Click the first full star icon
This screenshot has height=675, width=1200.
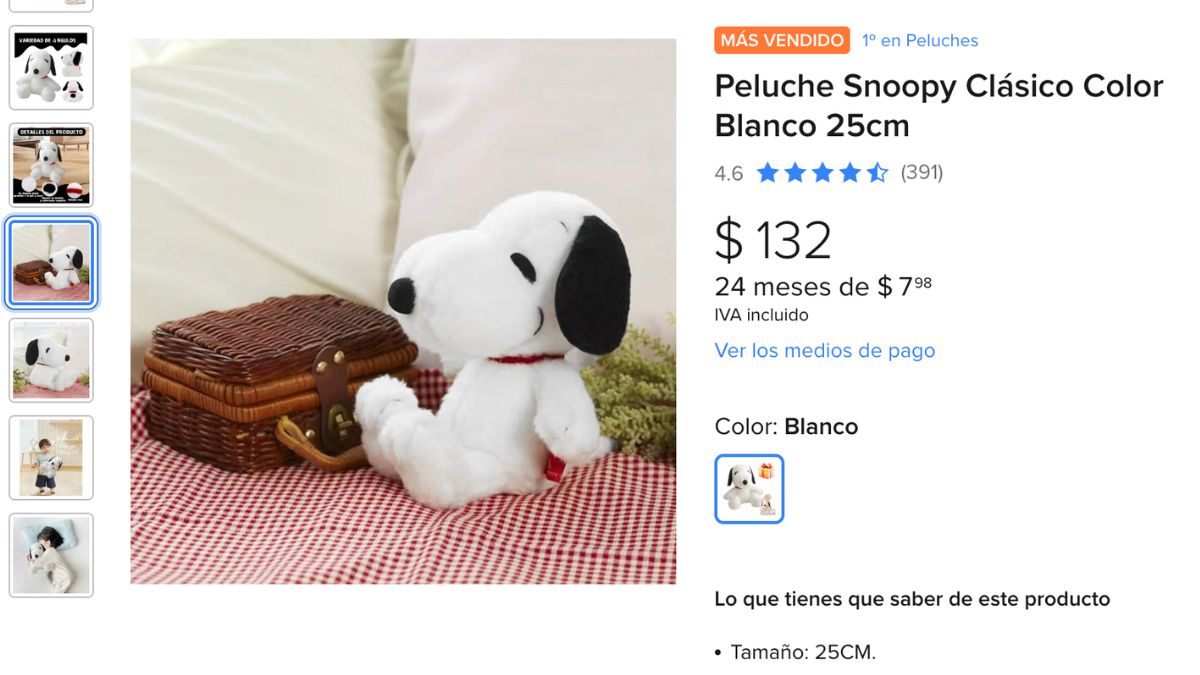point(768,173)
